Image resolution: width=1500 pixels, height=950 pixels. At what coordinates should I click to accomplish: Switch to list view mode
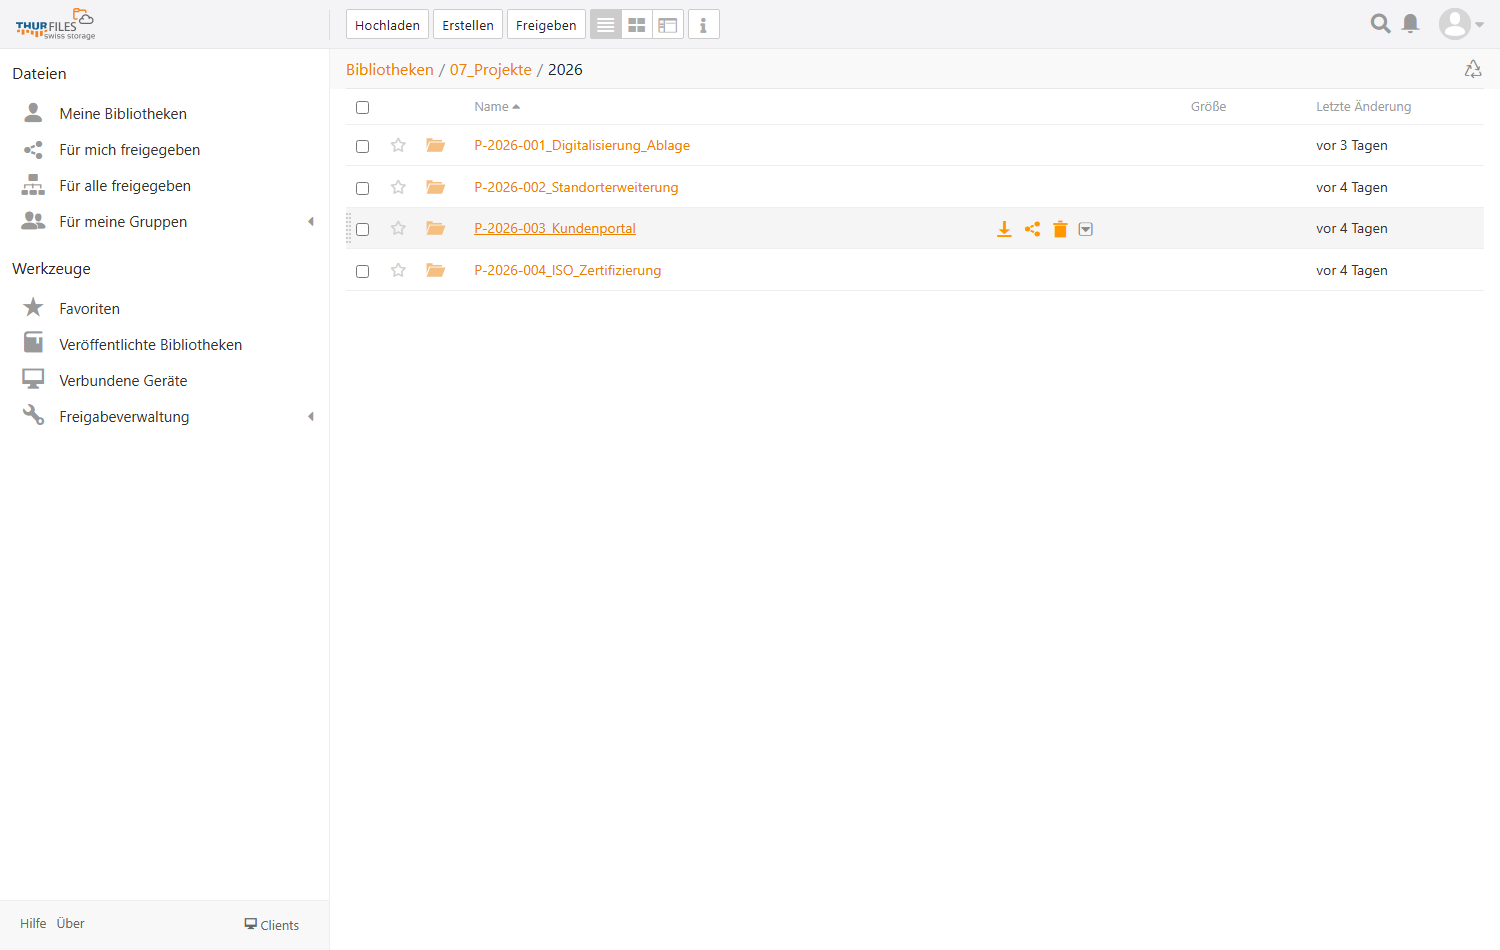606,25
